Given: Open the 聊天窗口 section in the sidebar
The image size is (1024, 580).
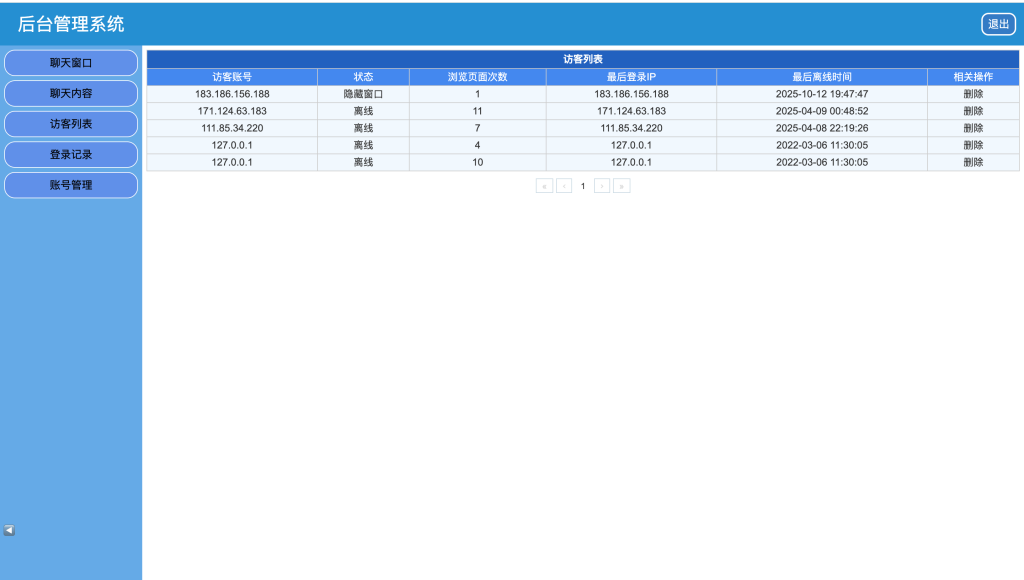Looking at the screenshot, I should point(70,63).
